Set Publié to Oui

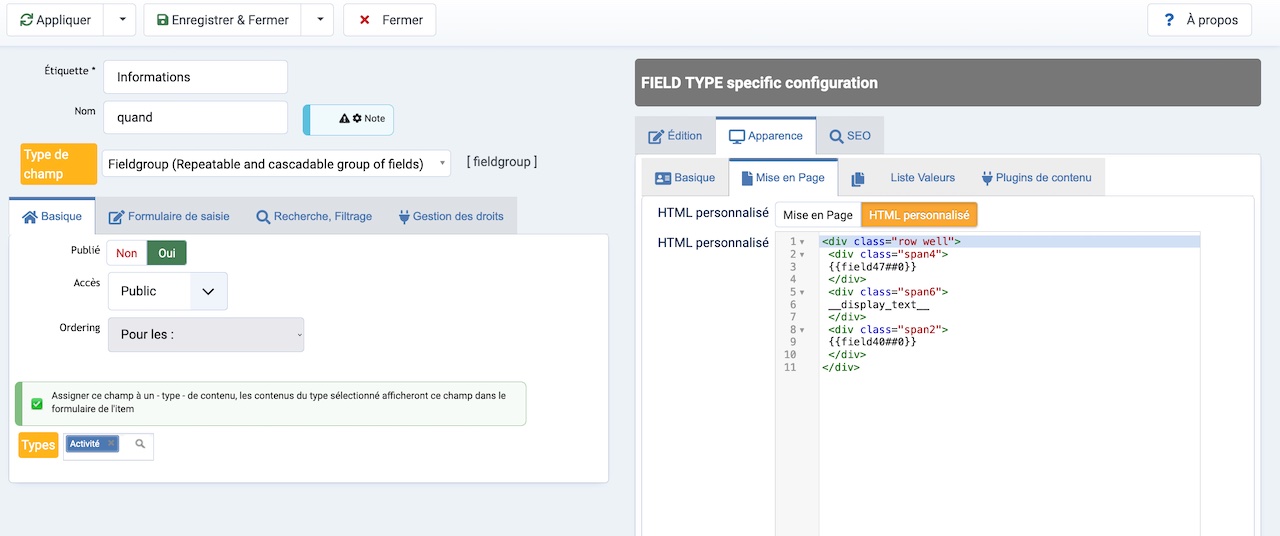click(x=167, y=253)
